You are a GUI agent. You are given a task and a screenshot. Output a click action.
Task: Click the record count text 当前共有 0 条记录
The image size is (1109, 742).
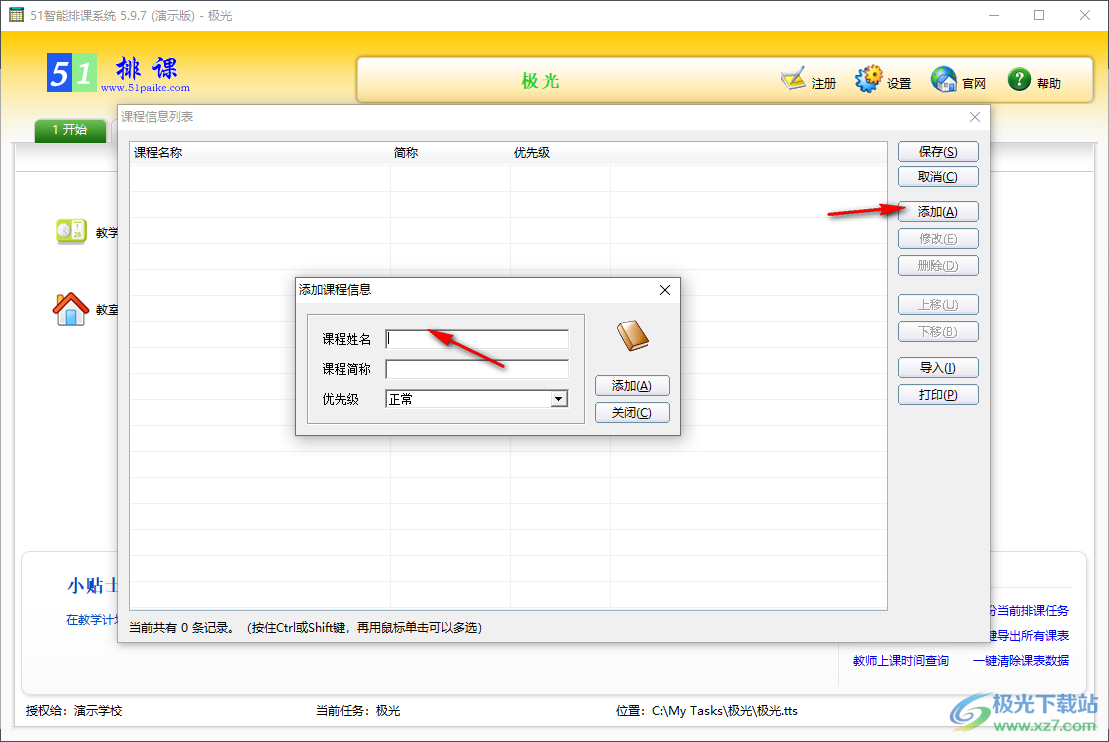click(x=182, y=627)
